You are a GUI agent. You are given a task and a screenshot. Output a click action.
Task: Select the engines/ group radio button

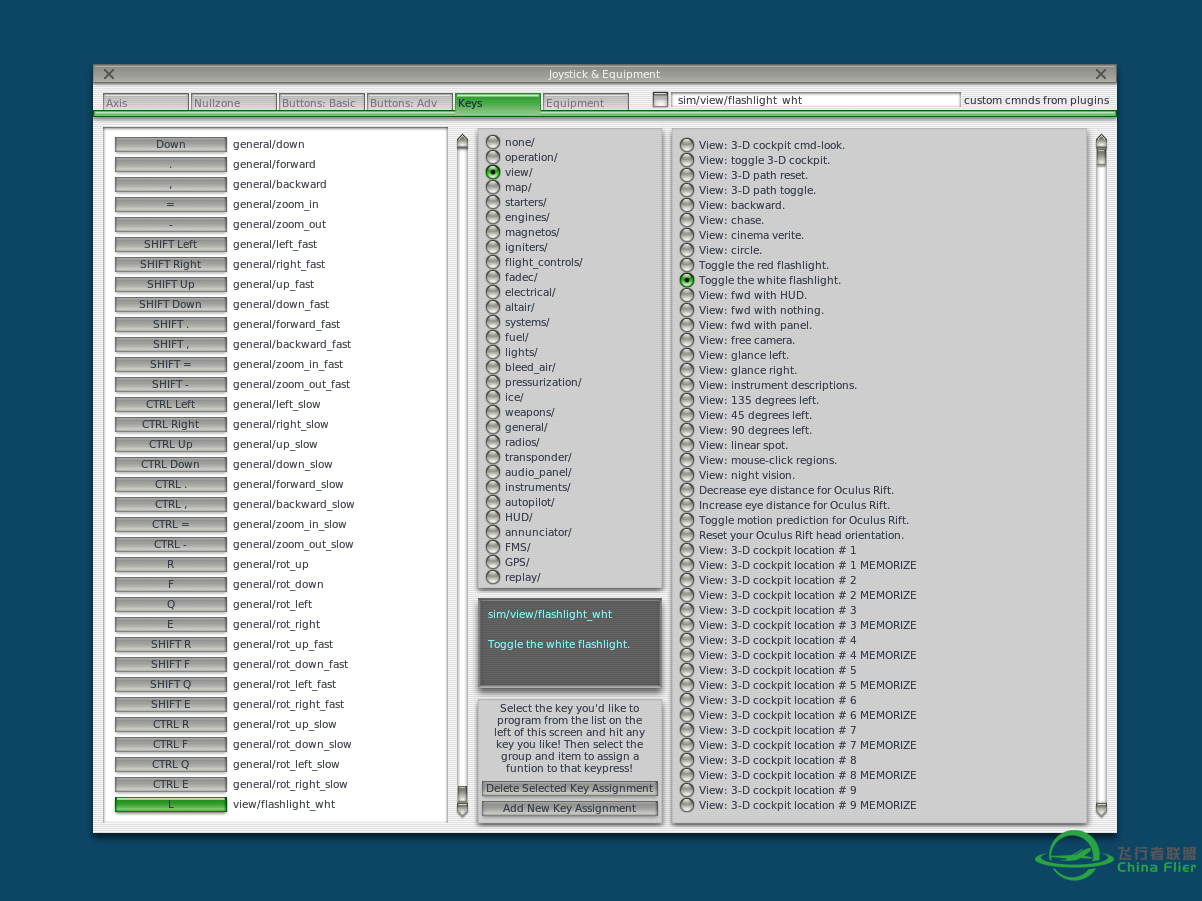click(493, 217)
